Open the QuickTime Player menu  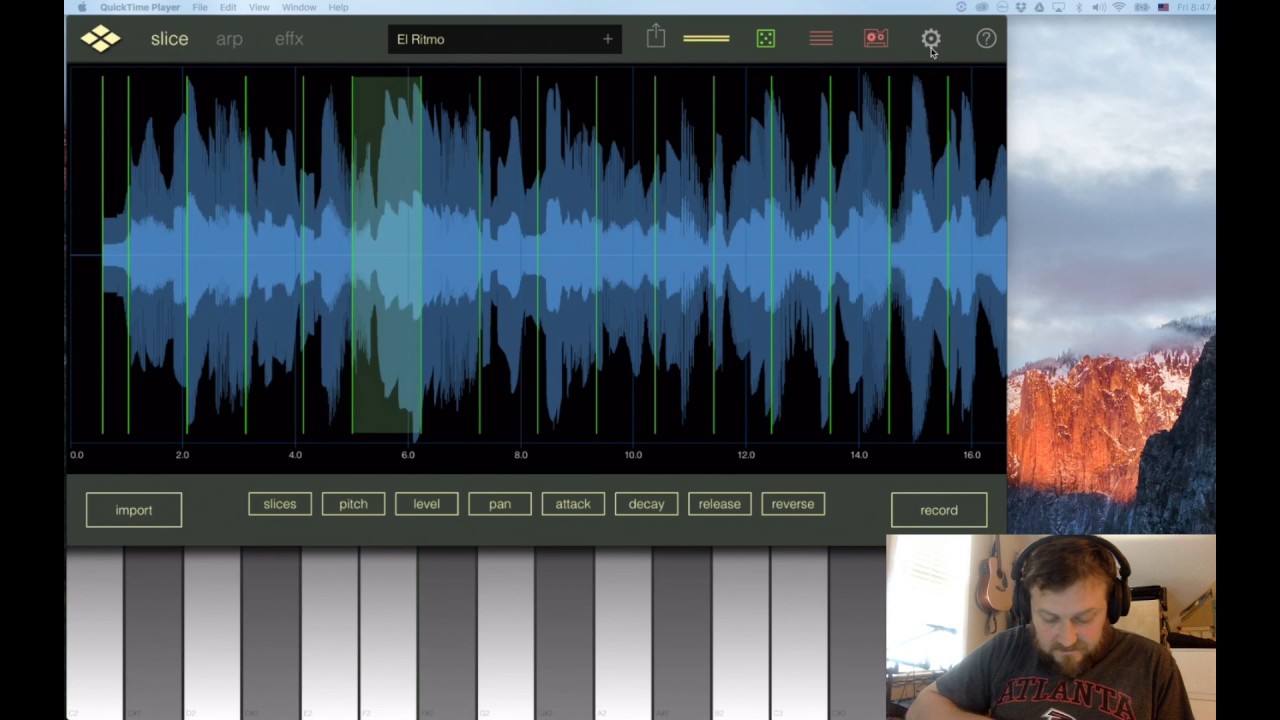139,7
